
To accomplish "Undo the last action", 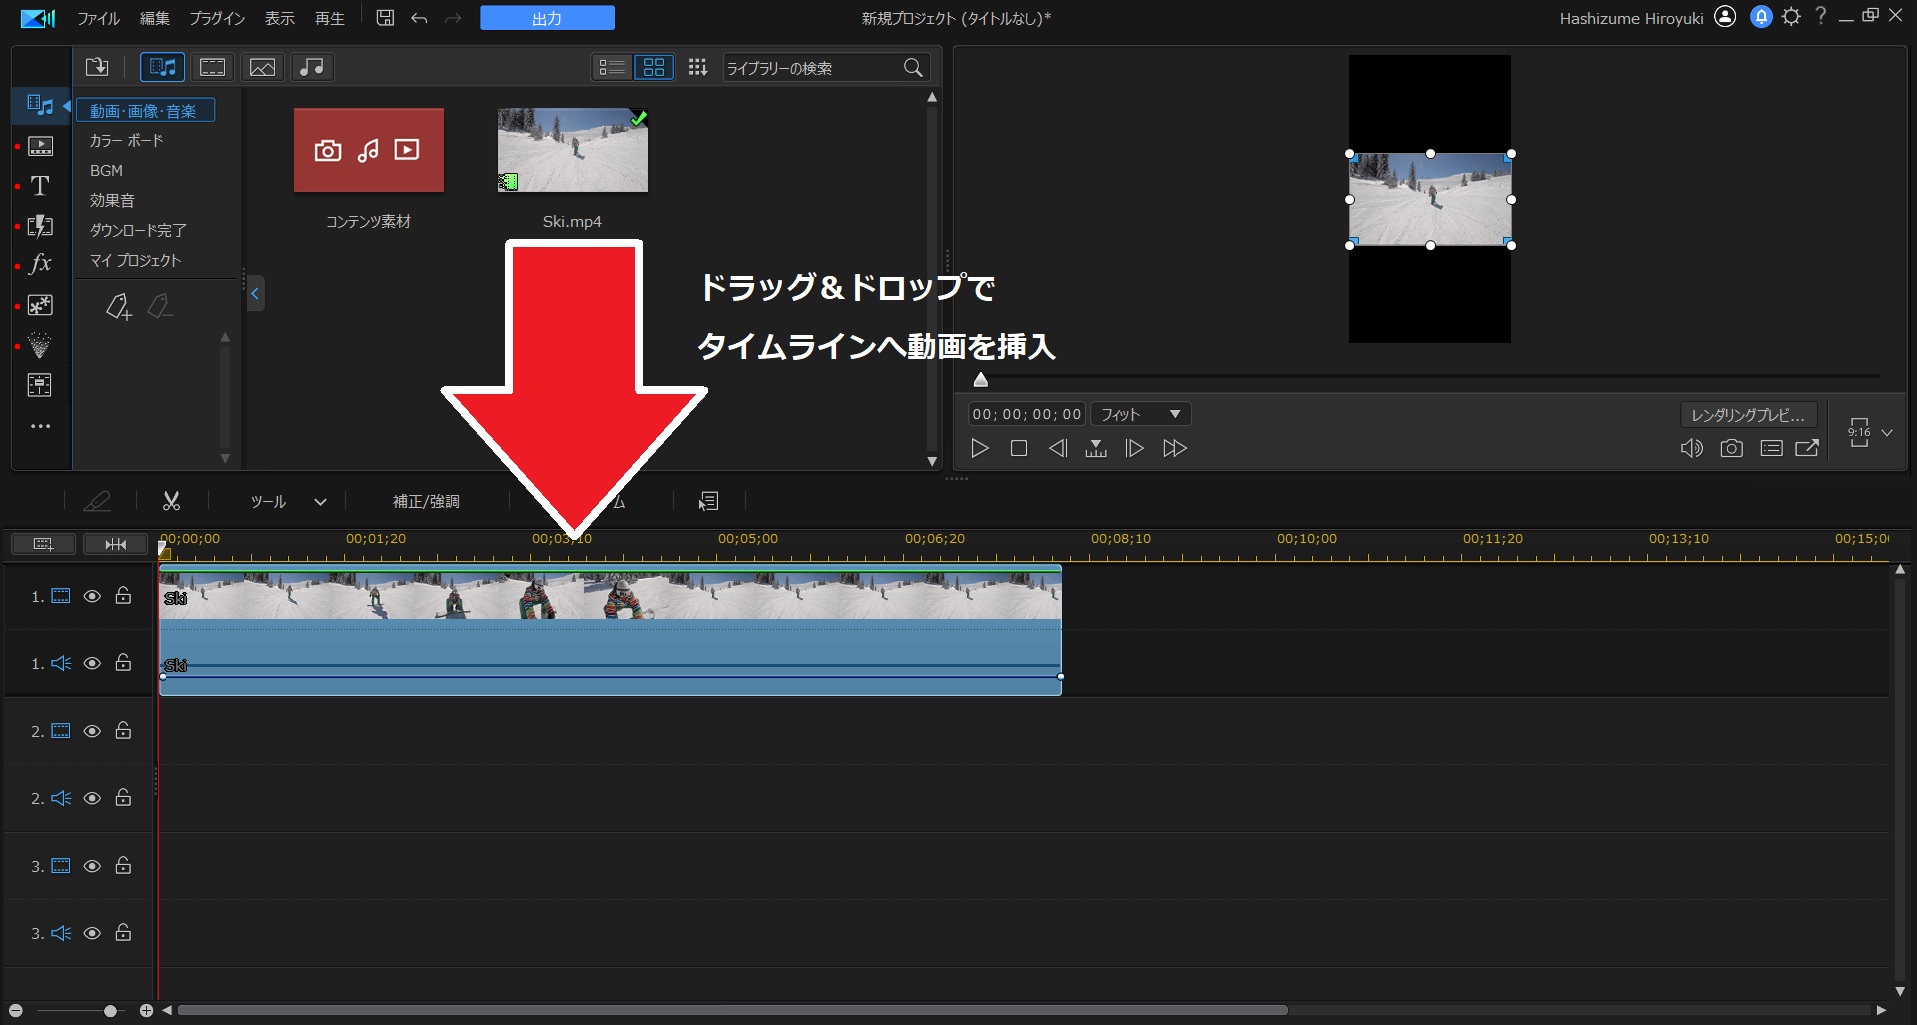I will (419, 18).
